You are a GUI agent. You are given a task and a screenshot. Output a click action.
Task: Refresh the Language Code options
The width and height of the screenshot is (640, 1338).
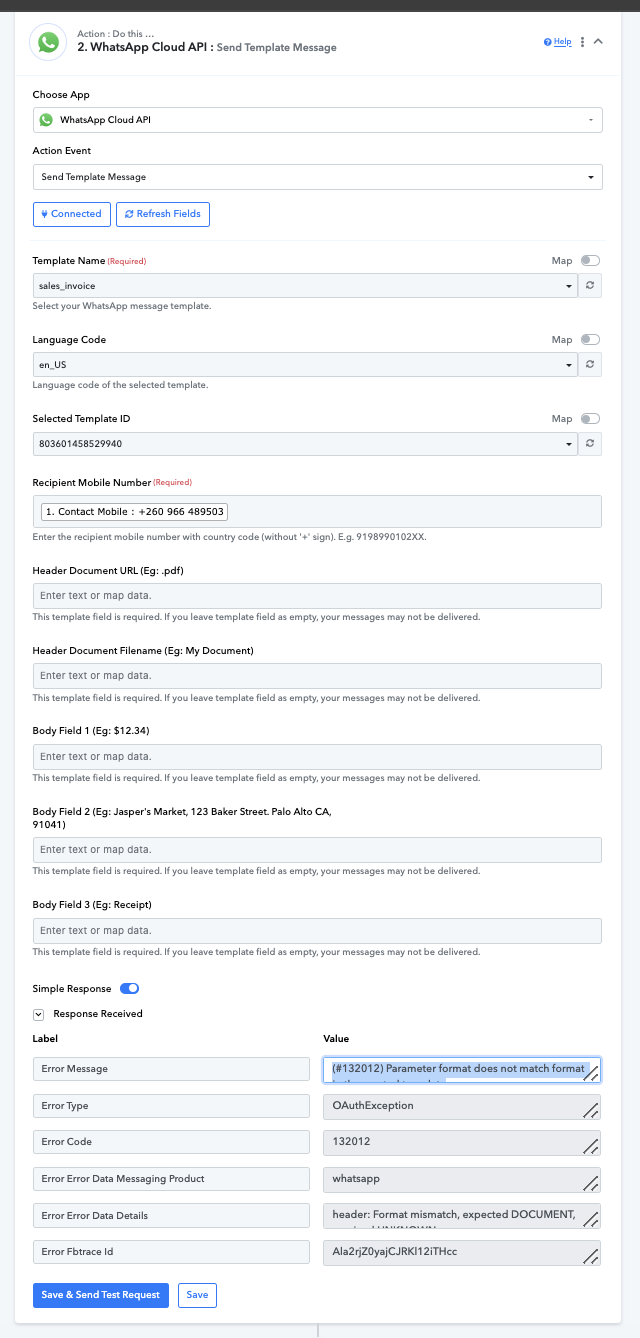point(590,365)
